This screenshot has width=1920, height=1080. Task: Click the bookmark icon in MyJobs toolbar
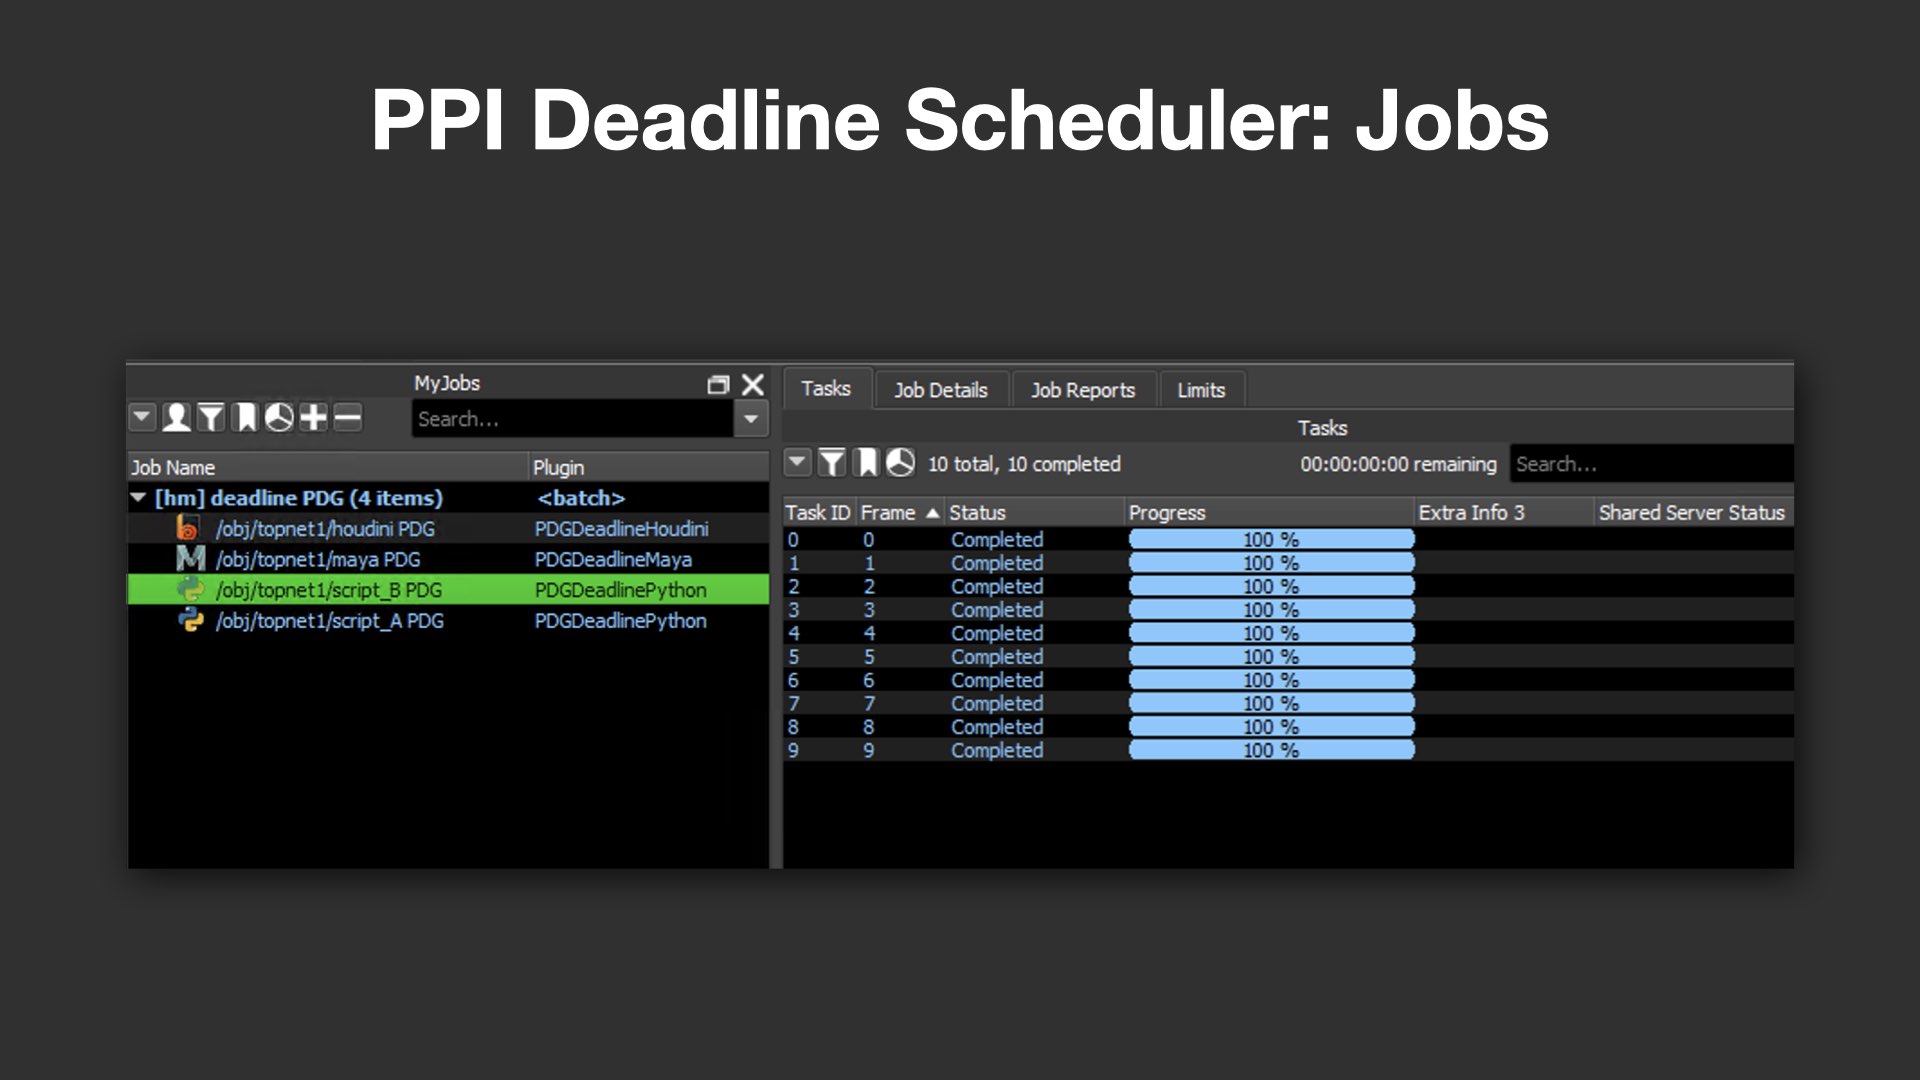pyautogui.click(x=245, y=417)
